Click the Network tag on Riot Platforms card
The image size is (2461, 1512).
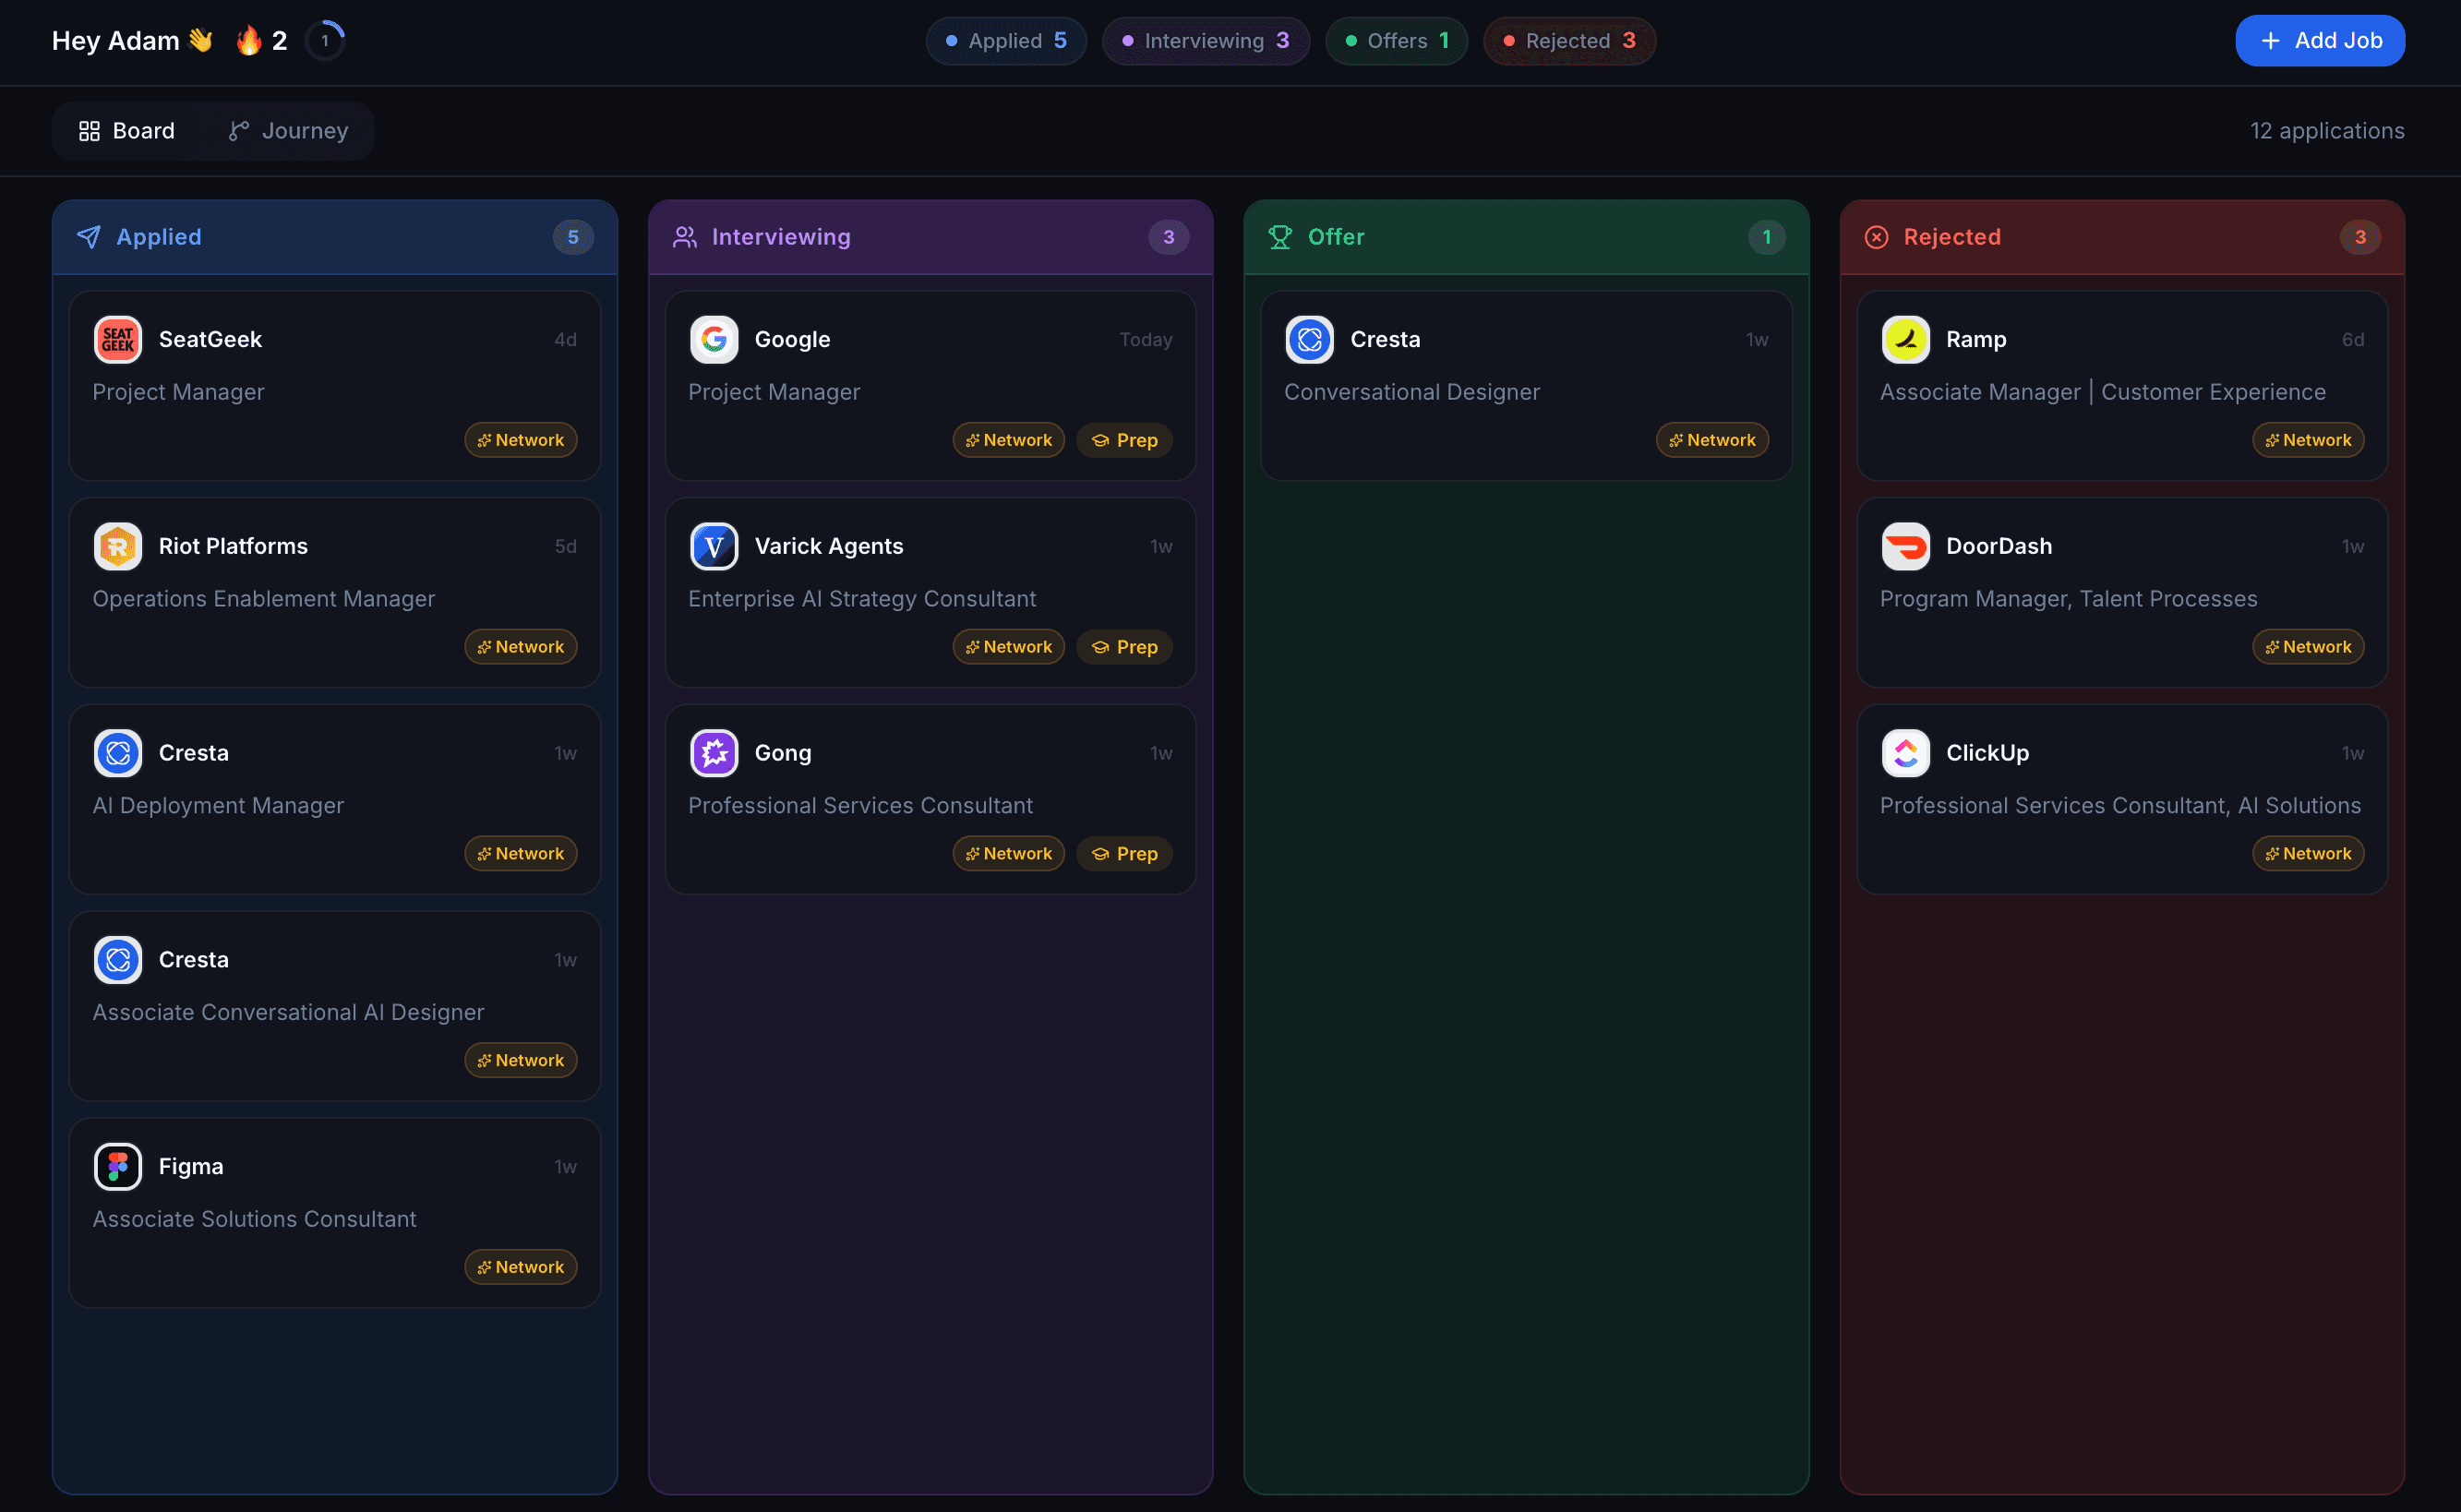(x=521, y=647)
